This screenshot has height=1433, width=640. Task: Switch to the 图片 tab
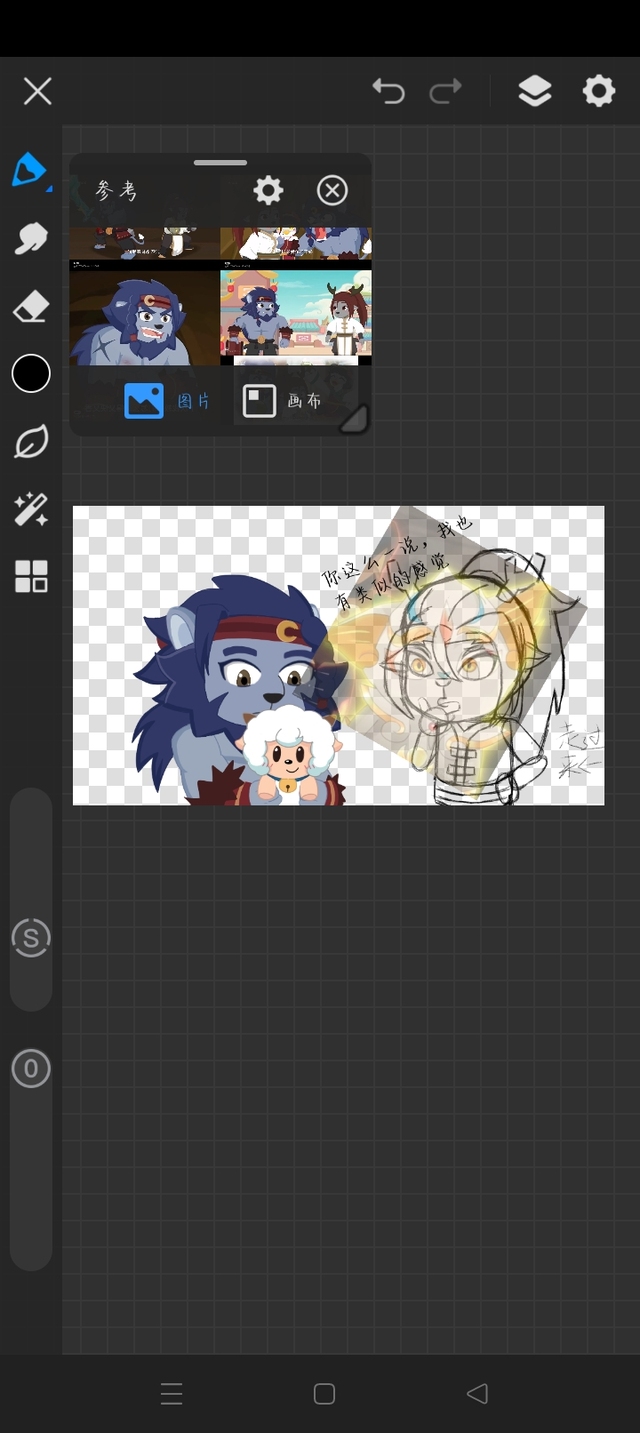tap(167, 401)
